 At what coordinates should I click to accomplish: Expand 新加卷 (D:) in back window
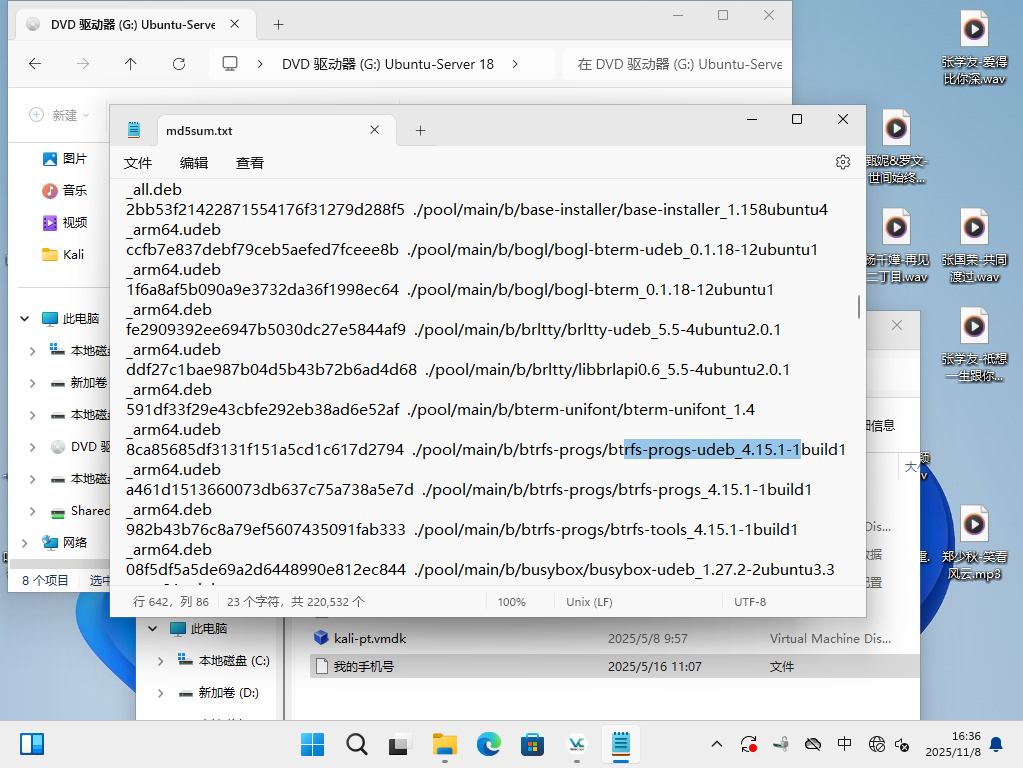click(x=160, y=693)
